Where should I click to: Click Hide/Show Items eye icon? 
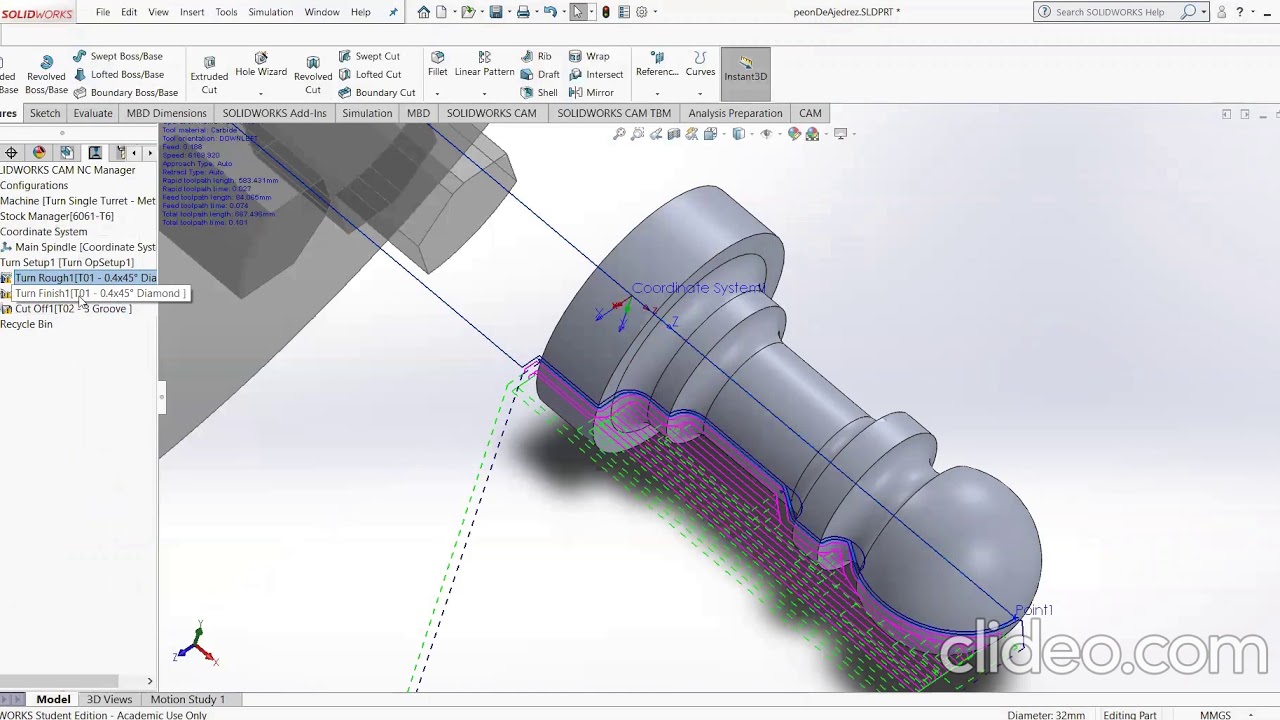[767, 134]
